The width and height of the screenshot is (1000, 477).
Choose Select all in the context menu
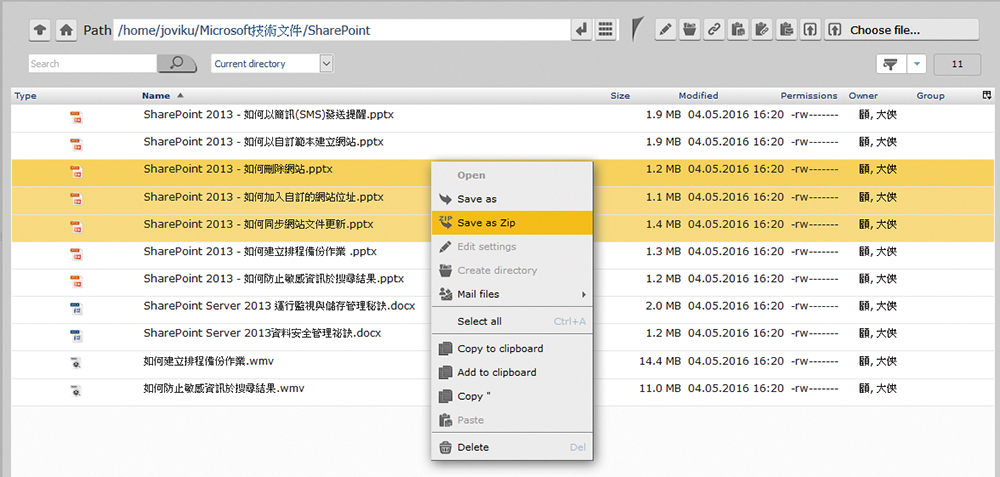click(x=512, y=321)
